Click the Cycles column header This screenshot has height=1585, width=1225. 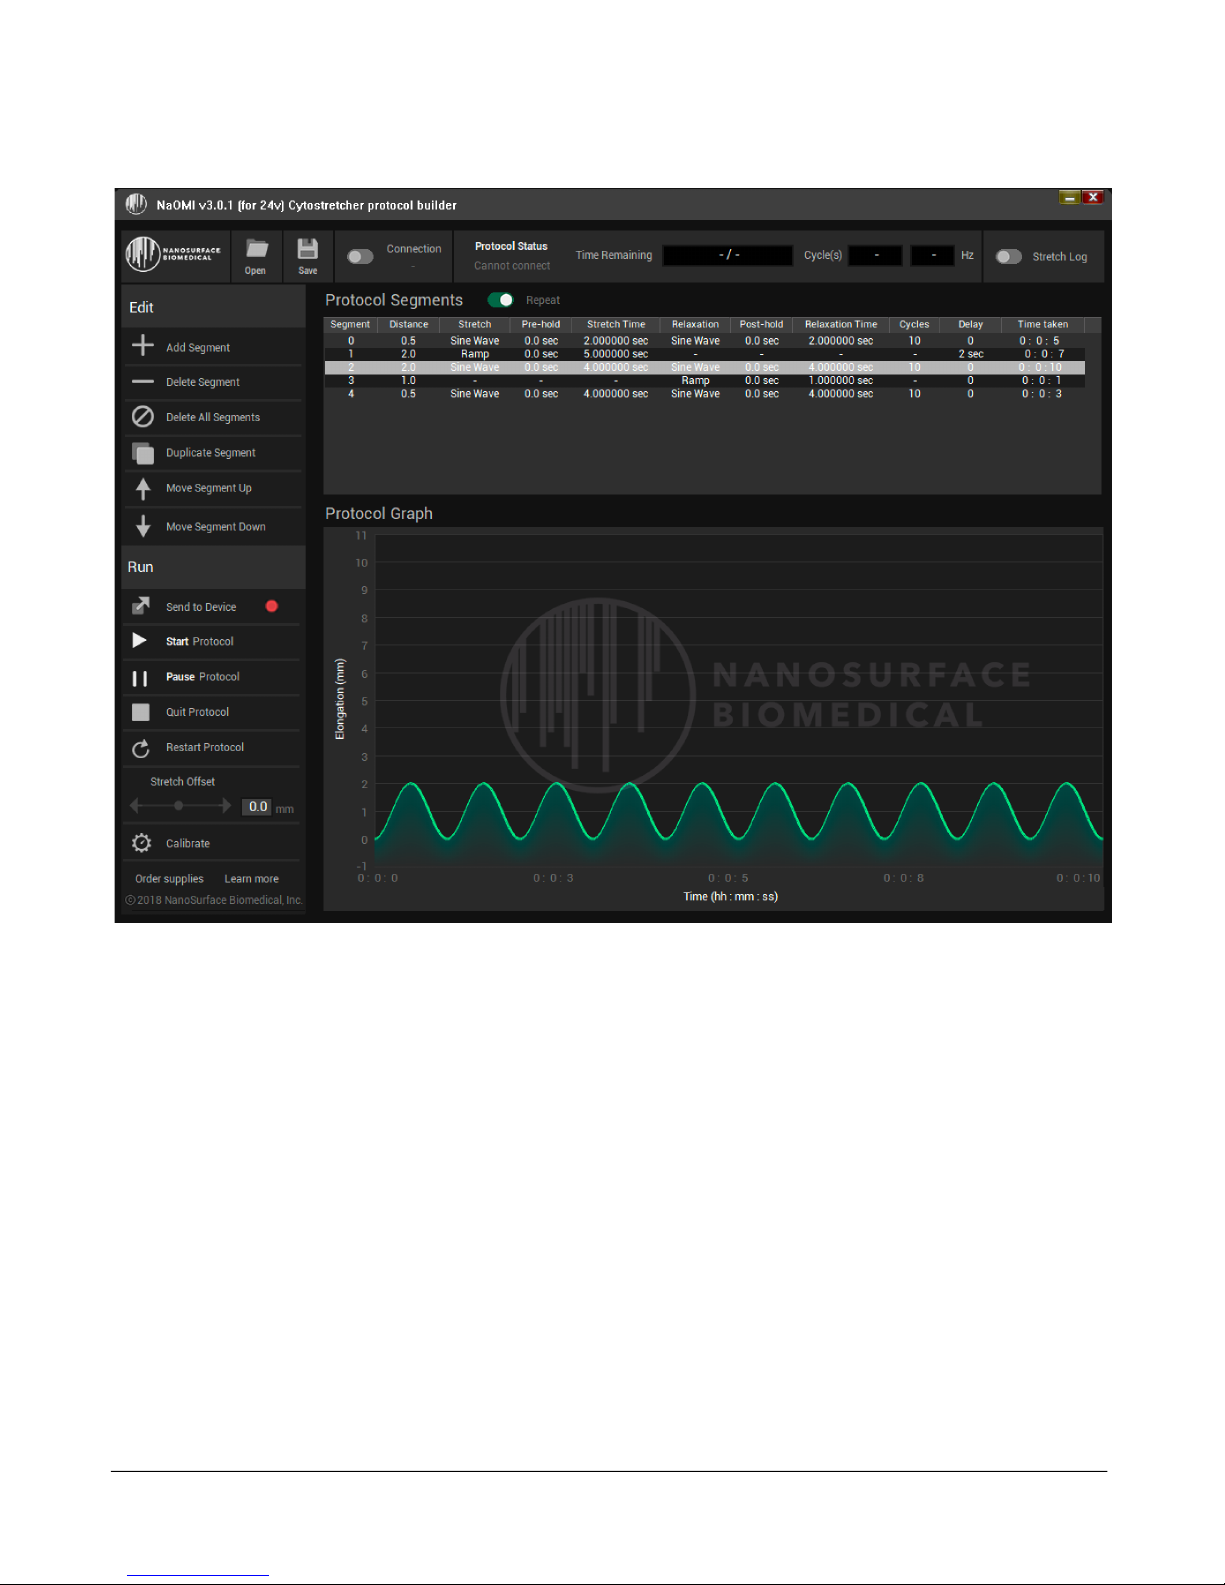[x=914, y=324]
